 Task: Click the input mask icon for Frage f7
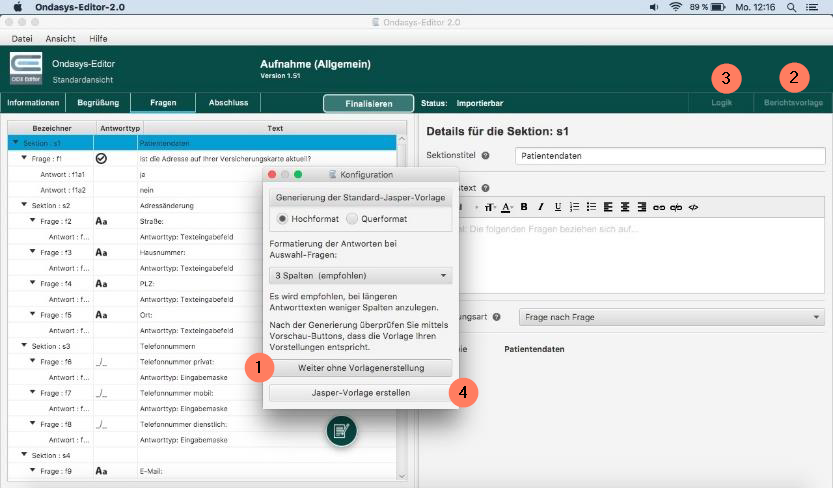(x=101, y=393)
